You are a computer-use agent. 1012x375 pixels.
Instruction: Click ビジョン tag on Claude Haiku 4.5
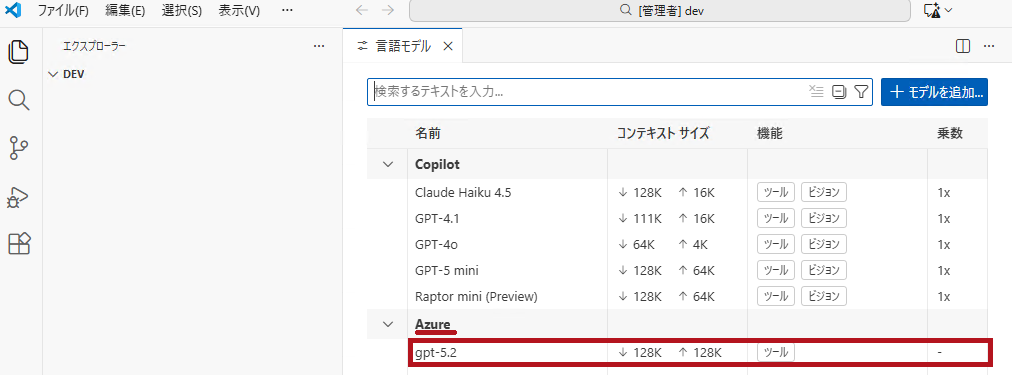click(824, 192)
